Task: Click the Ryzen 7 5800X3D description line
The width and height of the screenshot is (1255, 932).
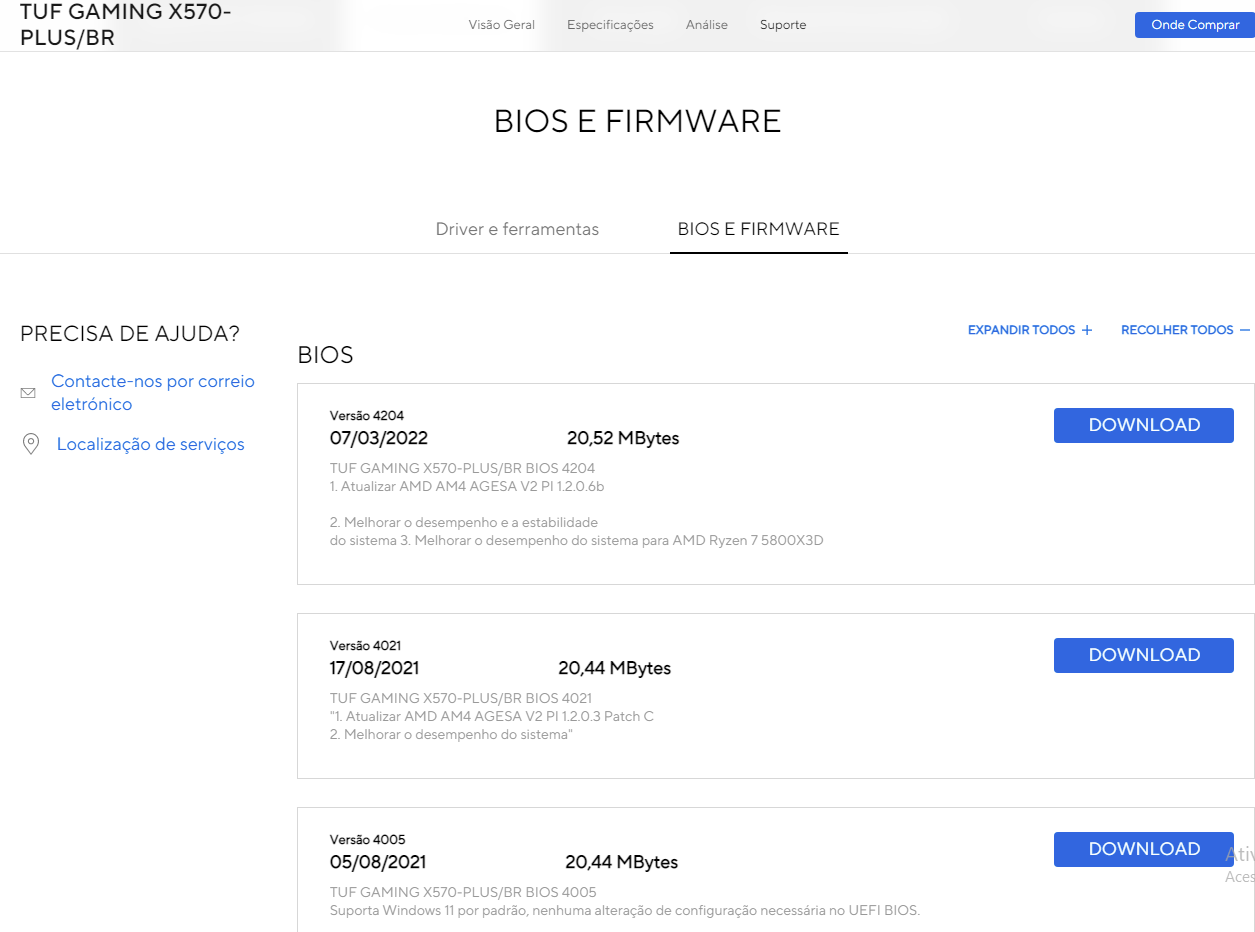Action: click(576, 541)
